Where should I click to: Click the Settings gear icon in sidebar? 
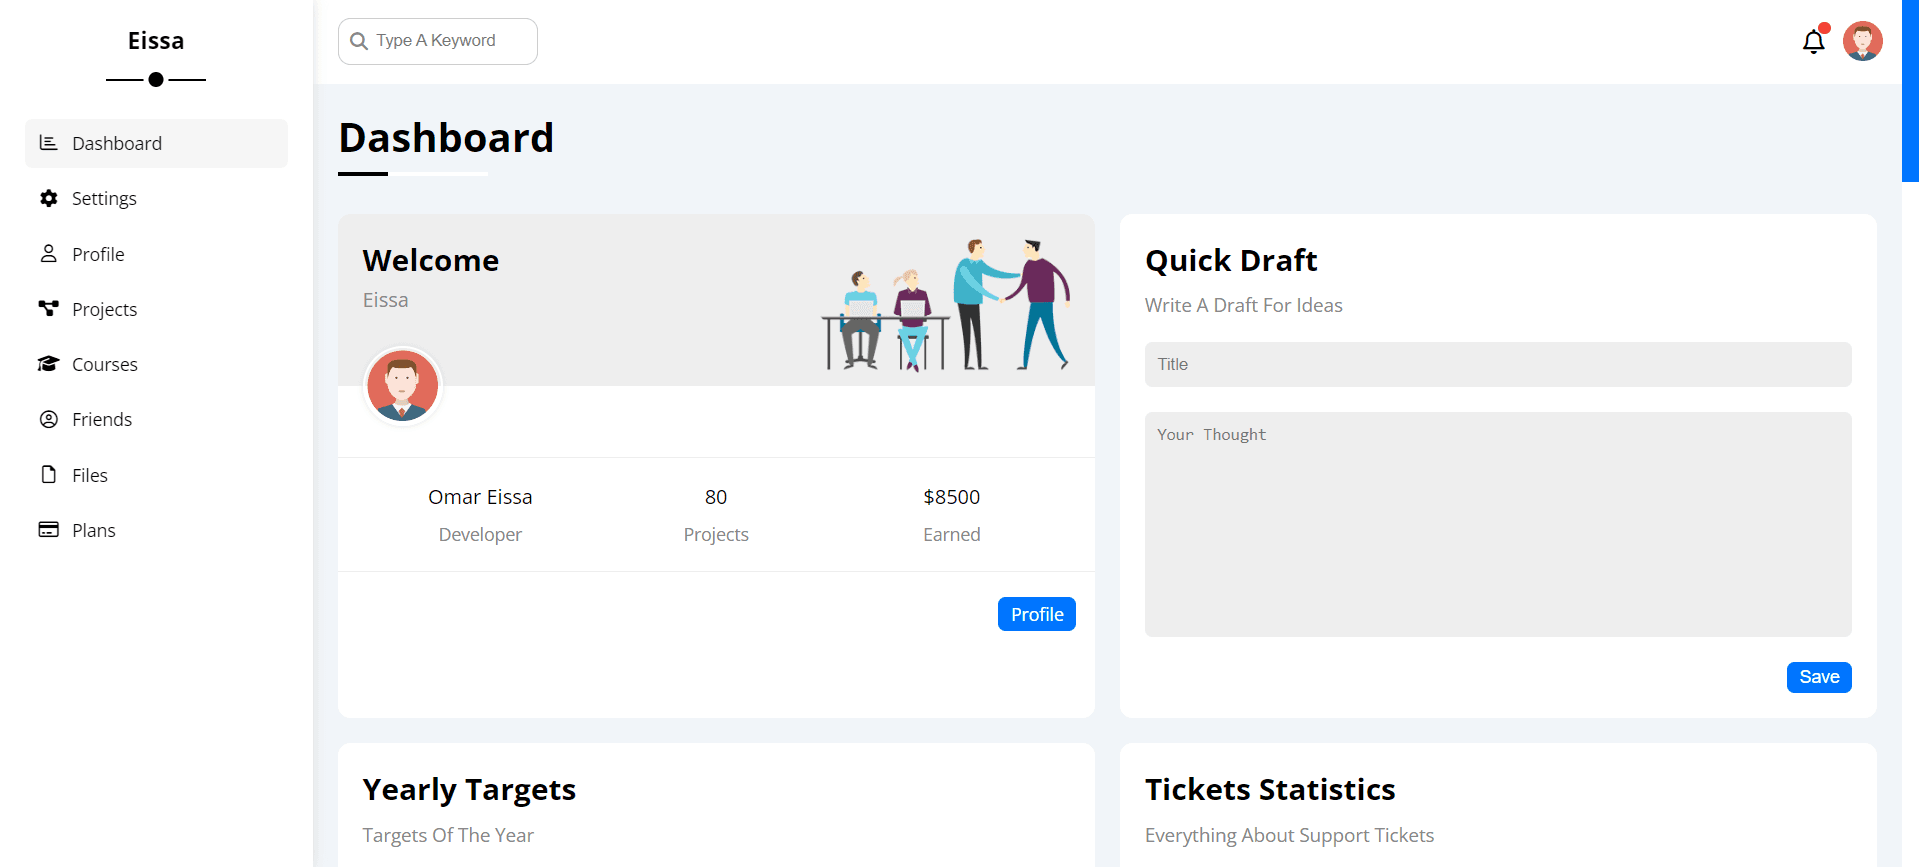(48, 198)
